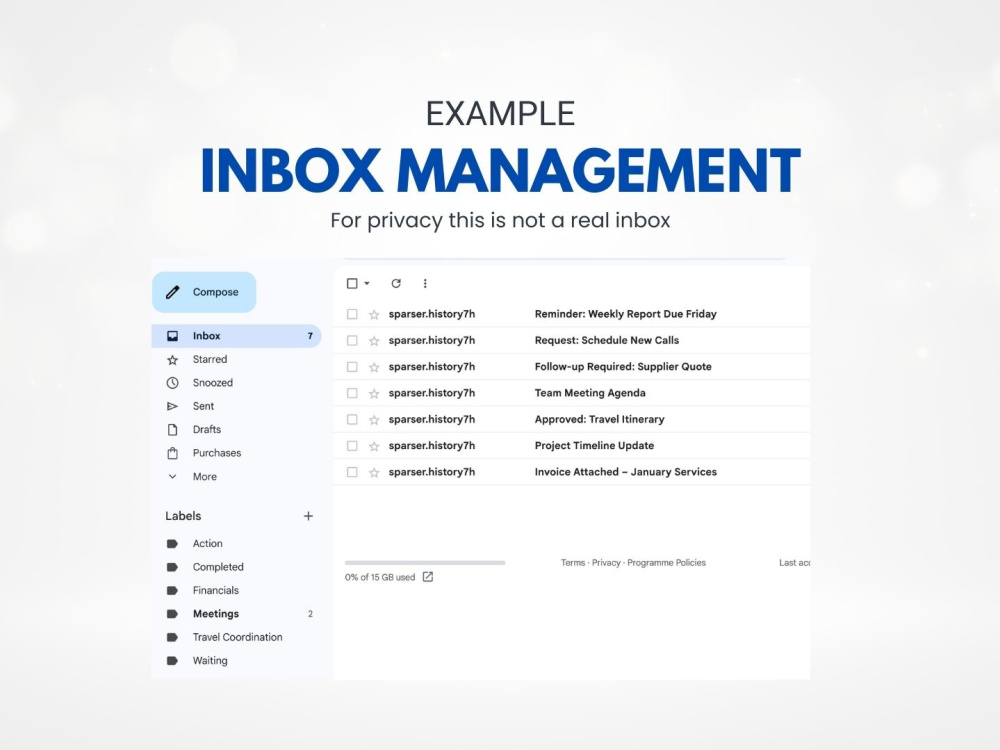1000x750 pixels.
Task: Toggle the select all checkbox
Action: tap(352, 283)
